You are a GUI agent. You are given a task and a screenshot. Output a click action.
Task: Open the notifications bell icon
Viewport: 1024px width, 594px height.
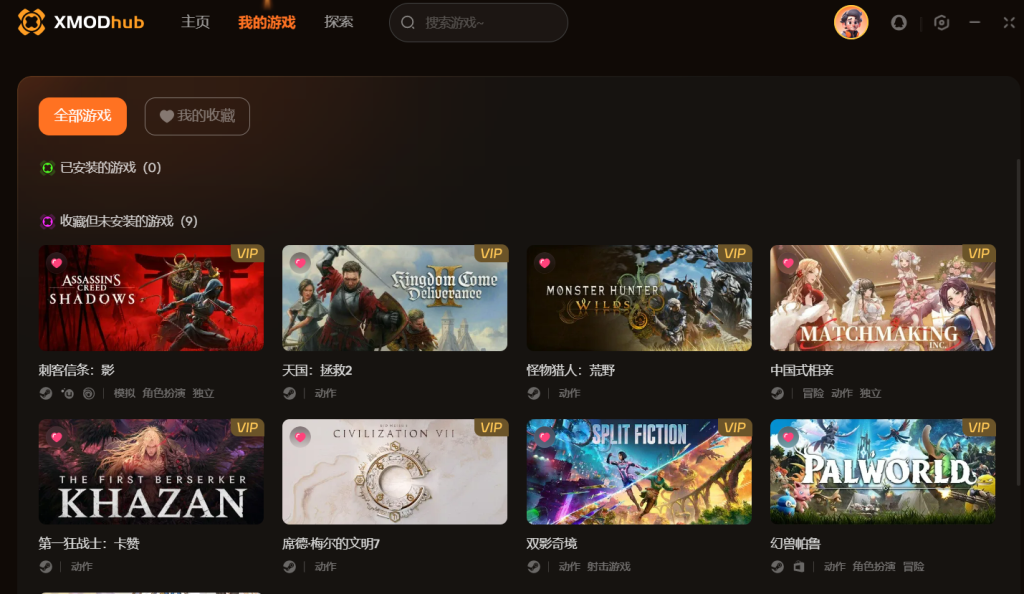(x=899, y=23)
